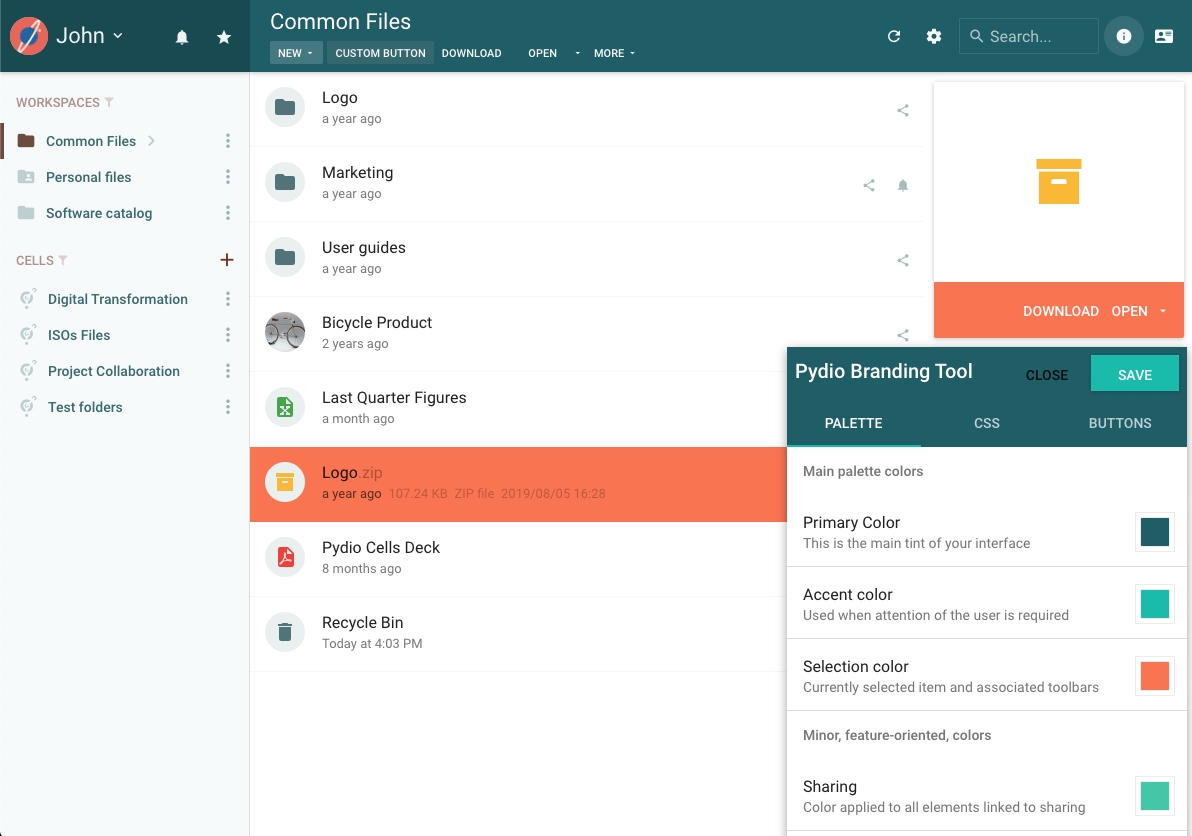Open settings gear icon in header
This screenshot has height=836, width=1192.
(x=934, y=36)
